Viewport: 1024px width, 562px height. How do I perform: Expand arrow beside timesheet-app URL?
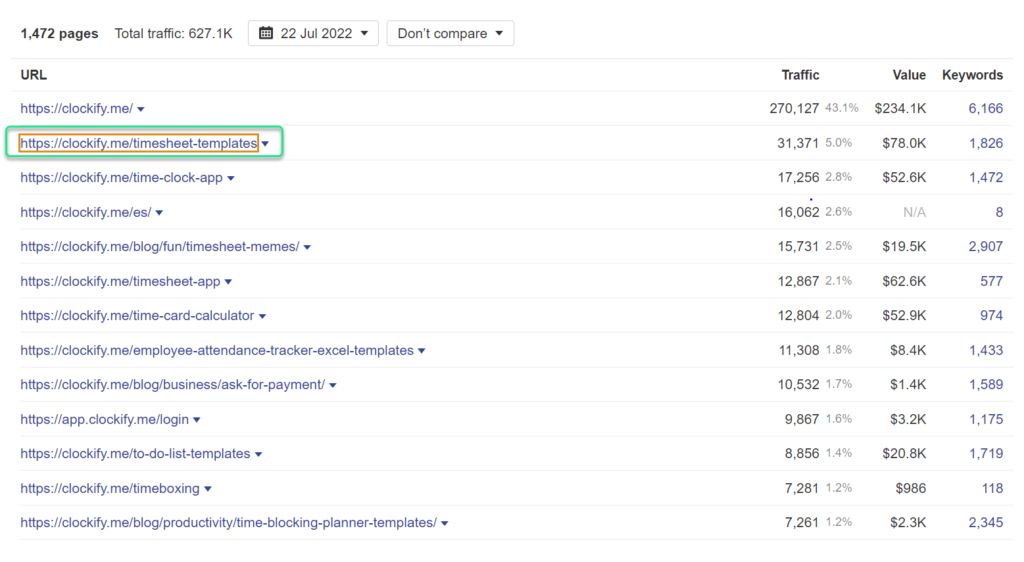click(228, 282)
